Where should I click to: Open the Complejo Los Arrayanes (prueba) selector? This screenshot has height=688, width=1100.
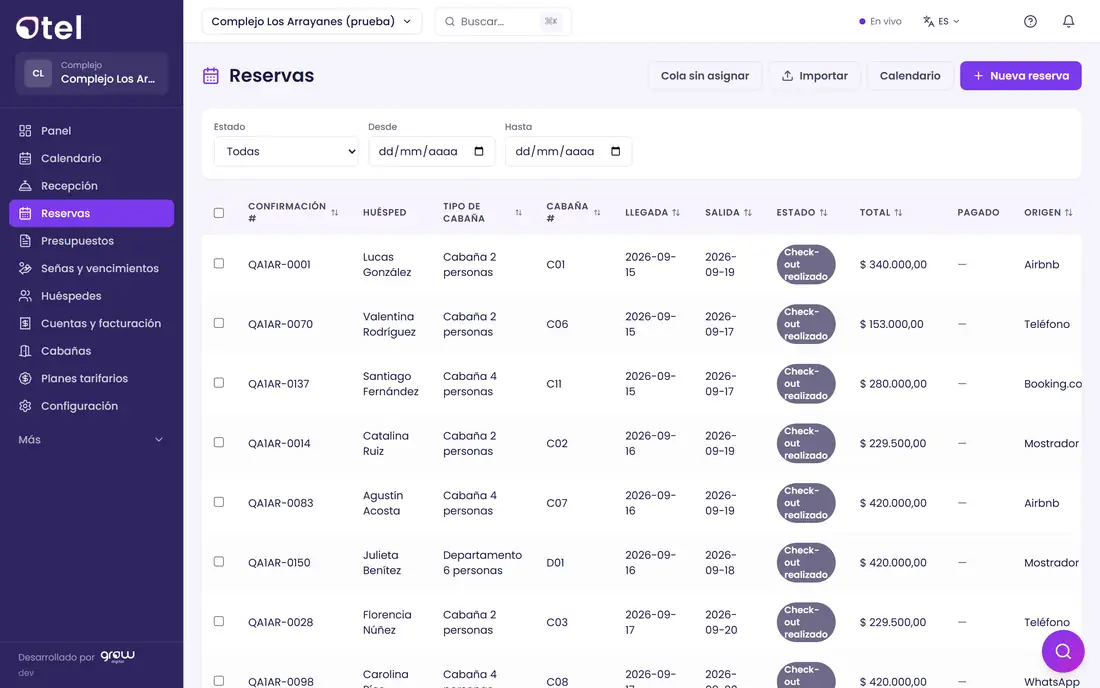(311, 22)
